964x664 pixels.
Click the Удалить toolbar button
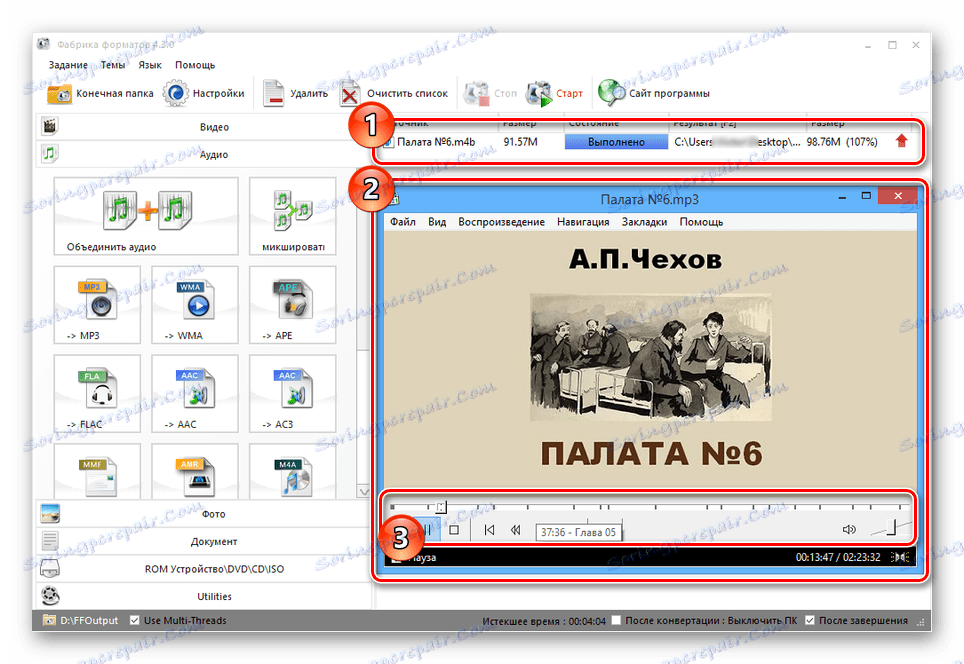tap(295, 93)
